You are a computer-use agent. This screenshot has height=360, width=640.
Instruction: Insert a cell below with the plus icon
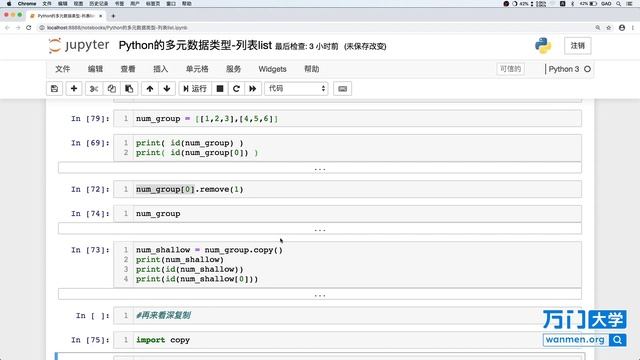[74, 89]
